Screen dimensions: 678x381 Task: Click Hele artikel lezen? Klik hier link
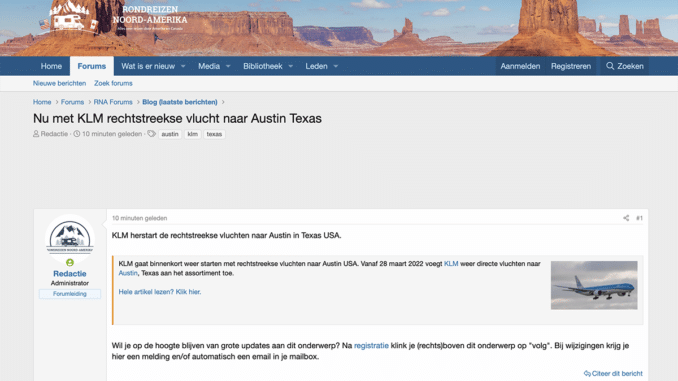160,292
